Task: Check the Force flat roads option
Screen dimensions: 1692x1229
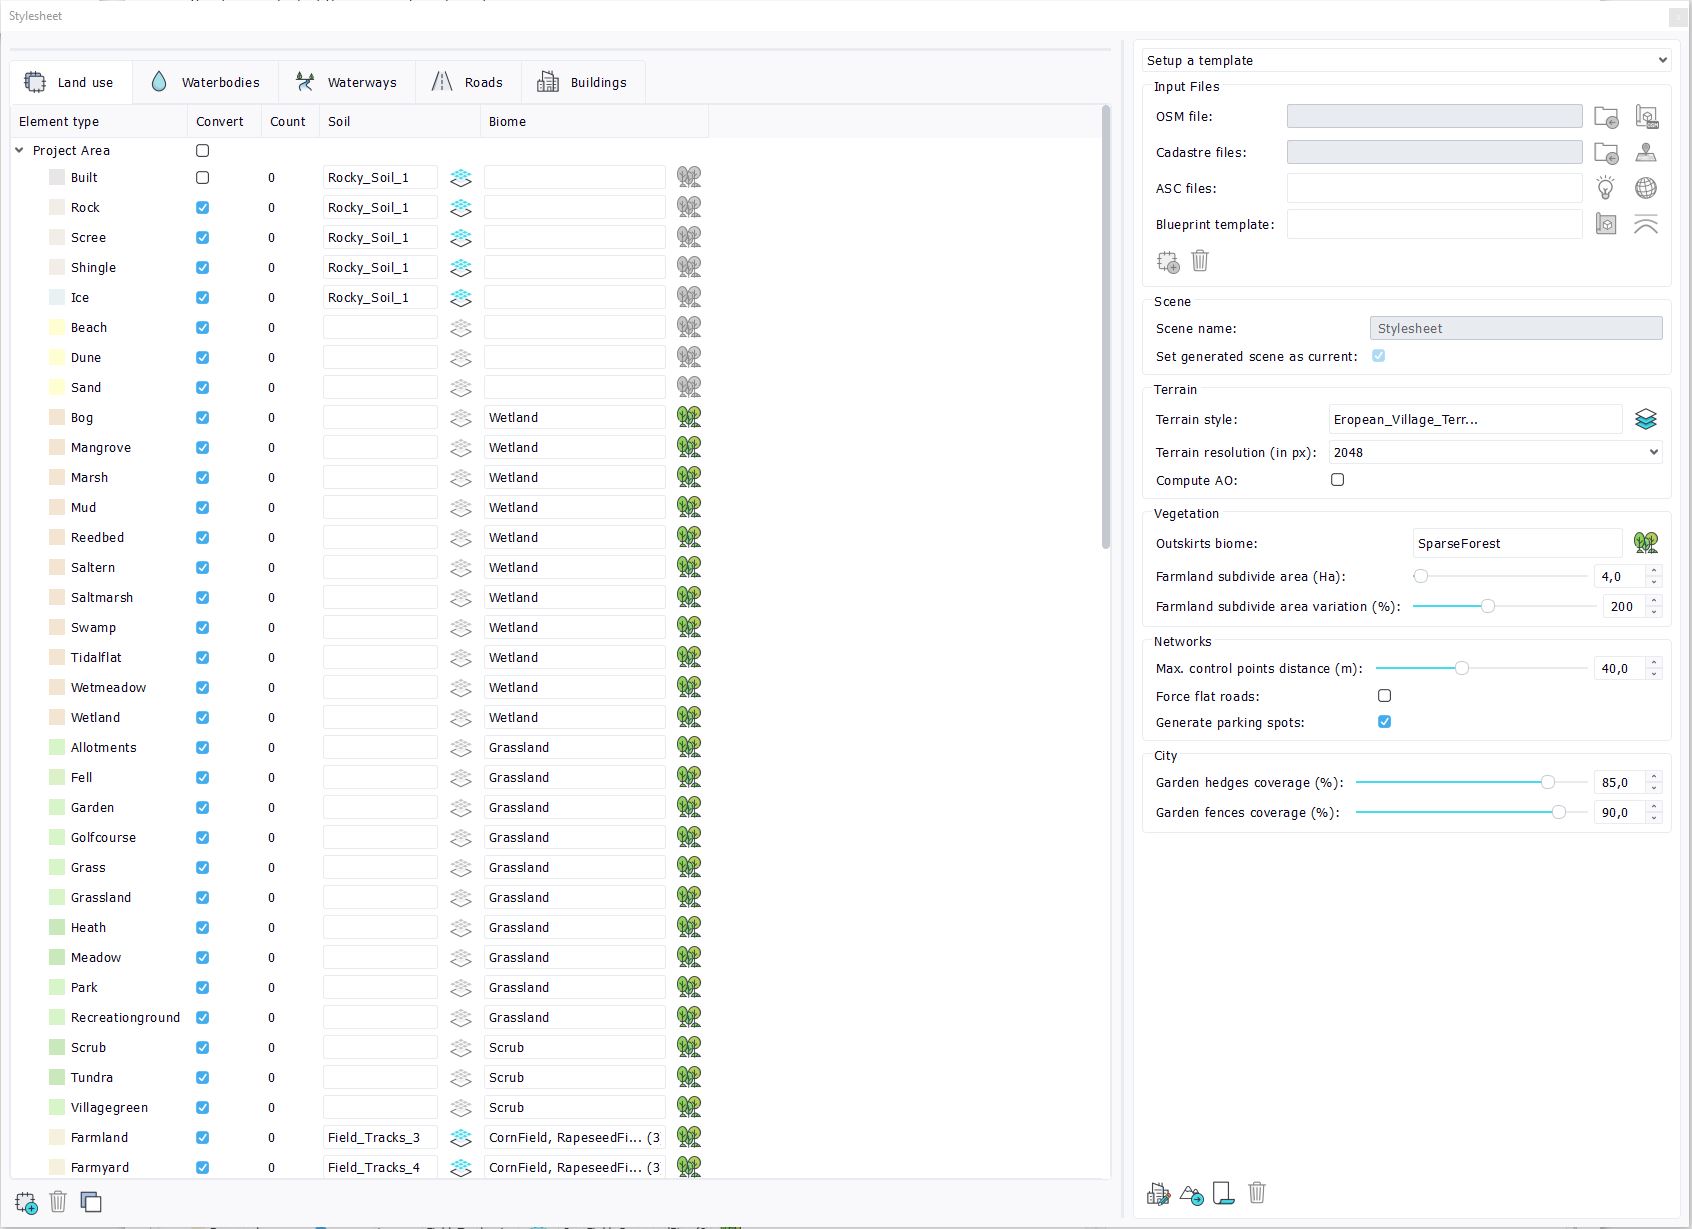Action: (x=1384, y=696)
